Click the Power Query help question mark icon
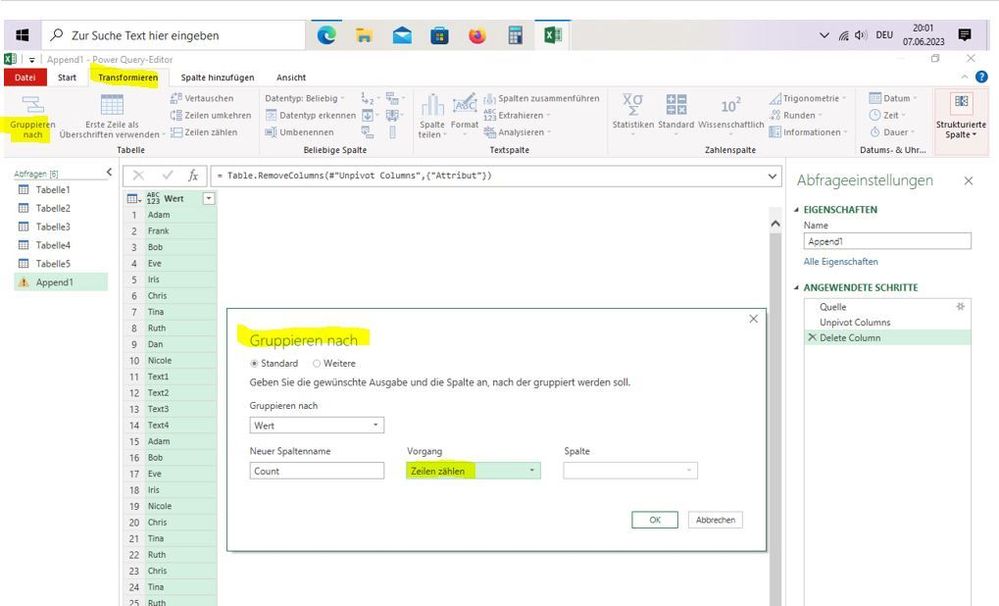 pyautogui.click(x=981, y=77)
